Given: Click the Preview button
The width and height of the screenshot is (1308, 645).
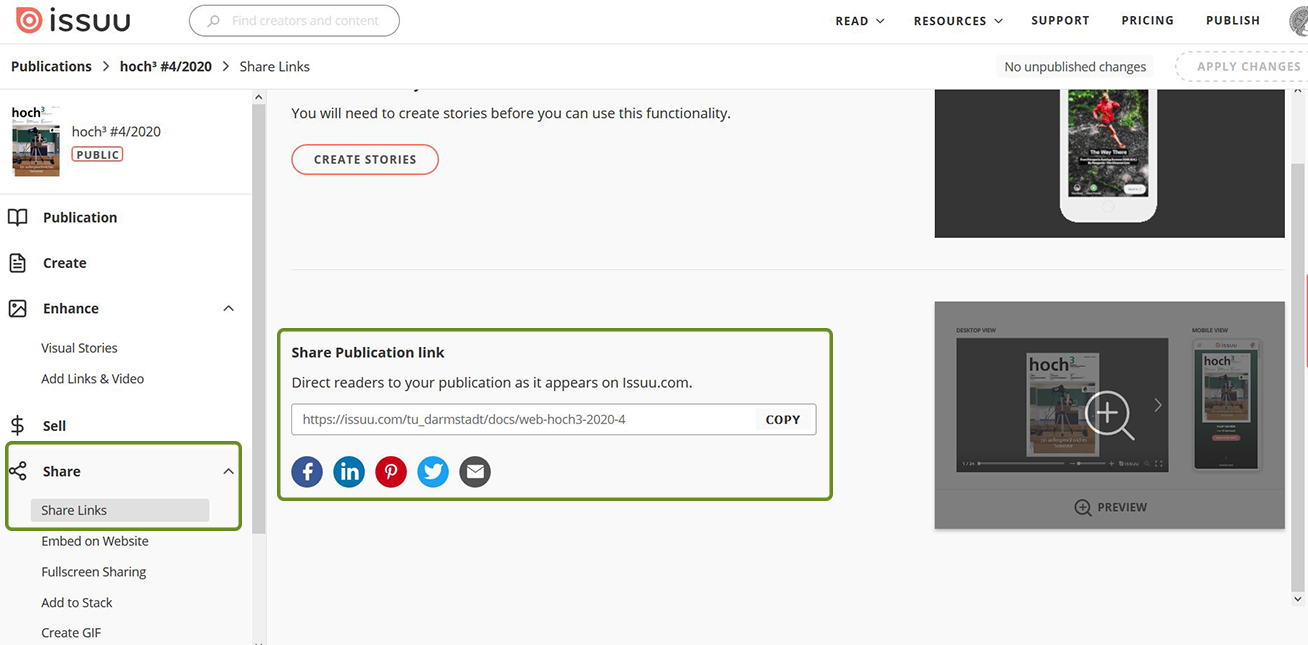Looking at the screenshot, I should pyautogui.click(x=1110, y=507).
